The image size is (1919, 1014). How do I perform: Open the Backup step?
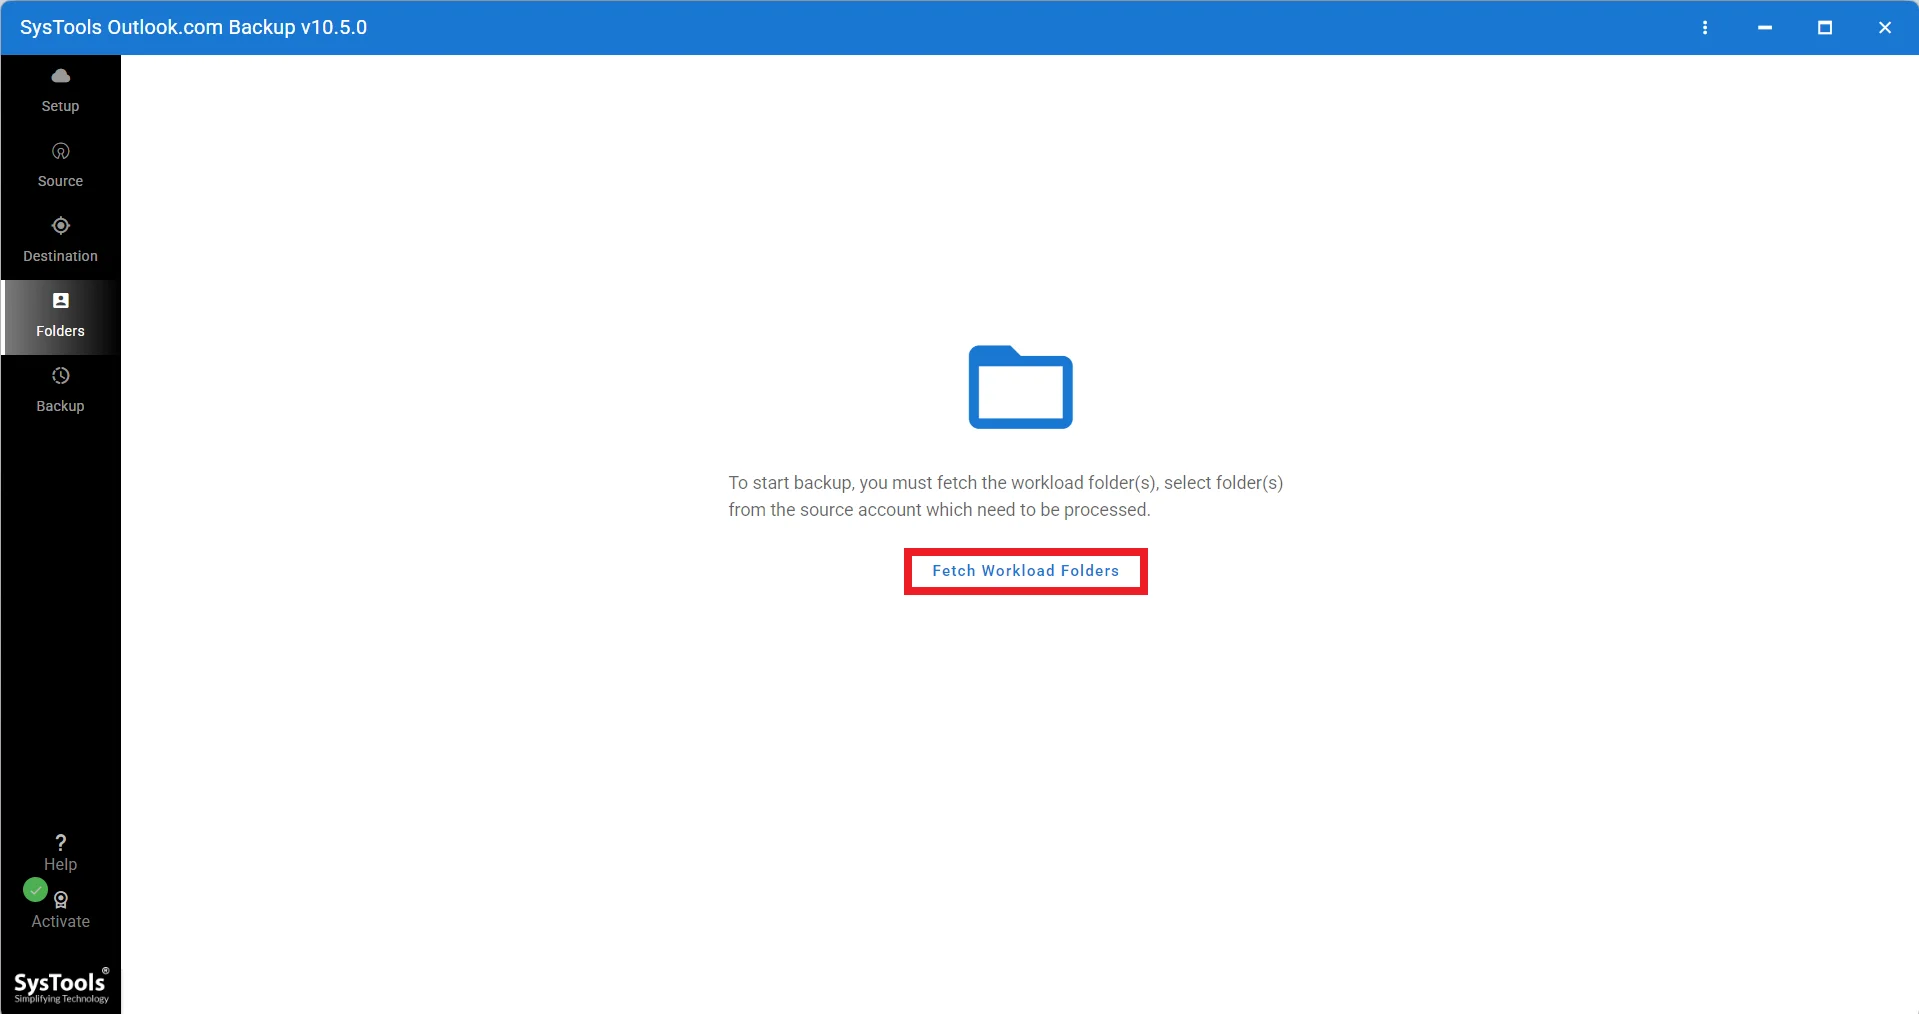click(60, 391)
